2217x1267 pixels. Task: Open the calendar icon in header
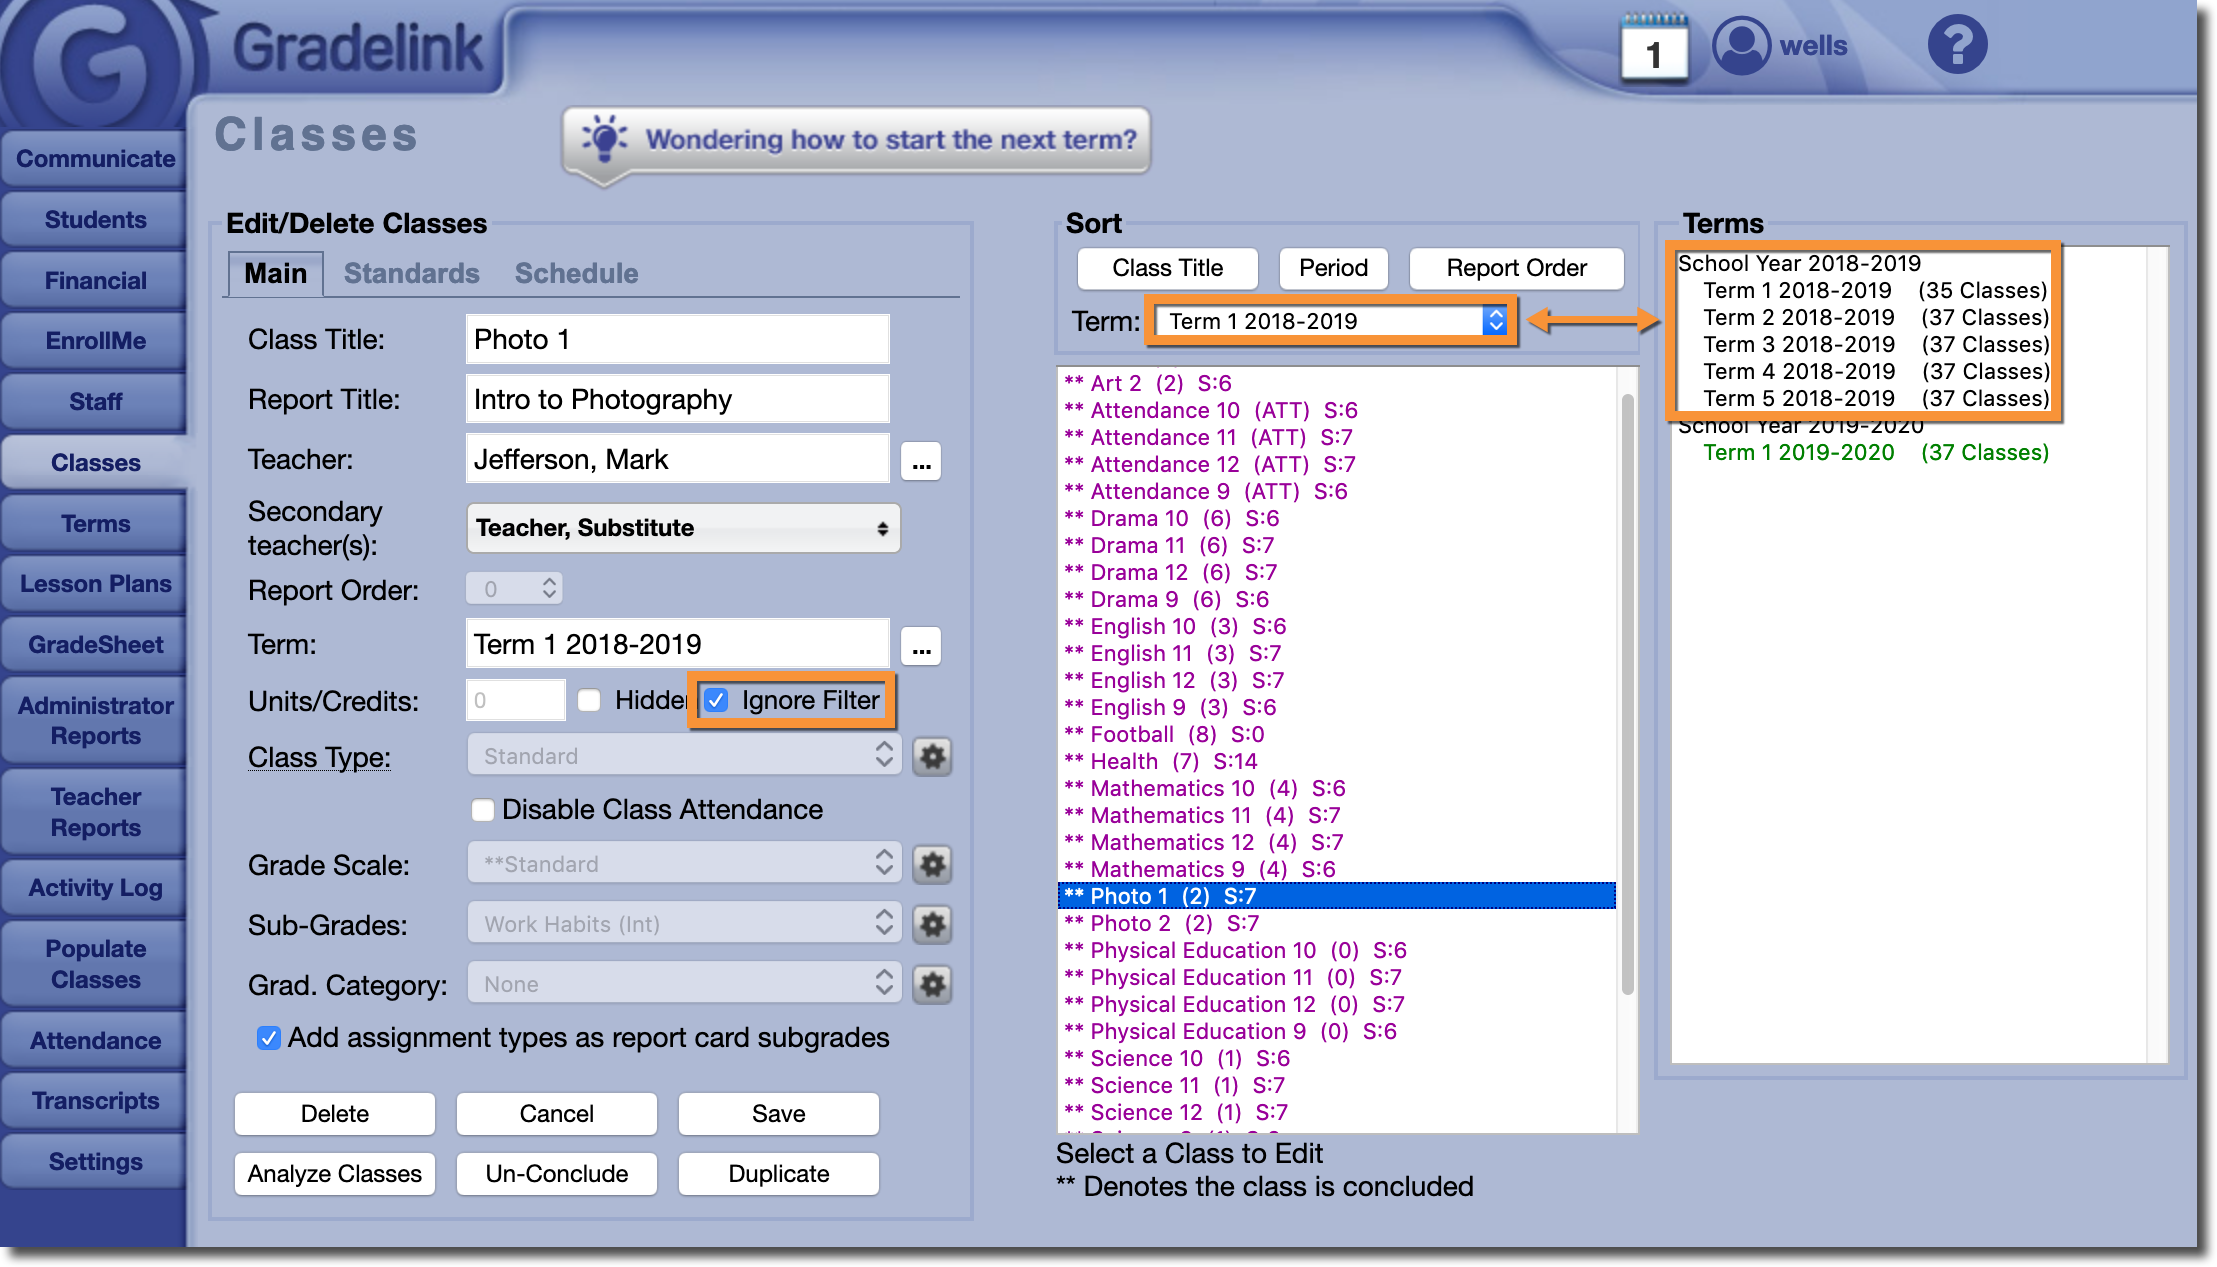pyautogui.click(x=1653, y=48)
